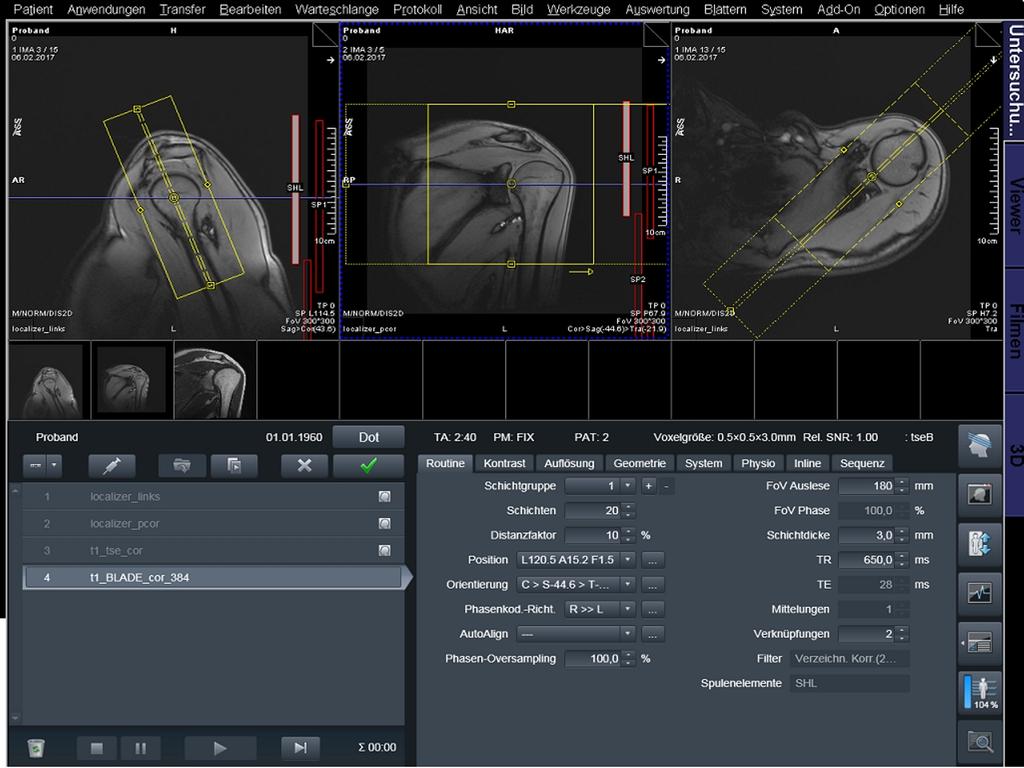1024x768 pixels.
Task: Open the AutoAlign dropdown
Action: pyautogui.click(x=627, y=634)
